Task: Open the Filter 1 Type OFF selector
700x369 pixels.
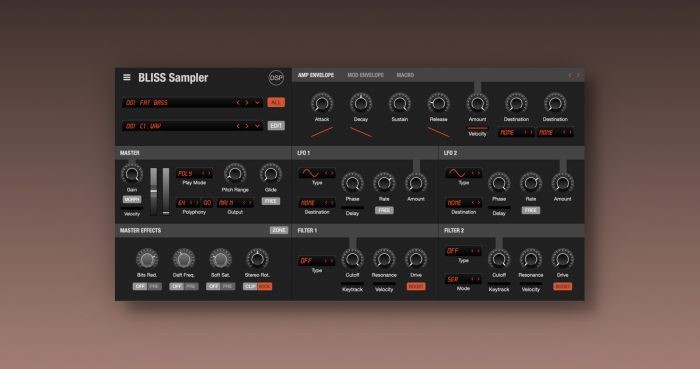Action: (x=317, y=261)
